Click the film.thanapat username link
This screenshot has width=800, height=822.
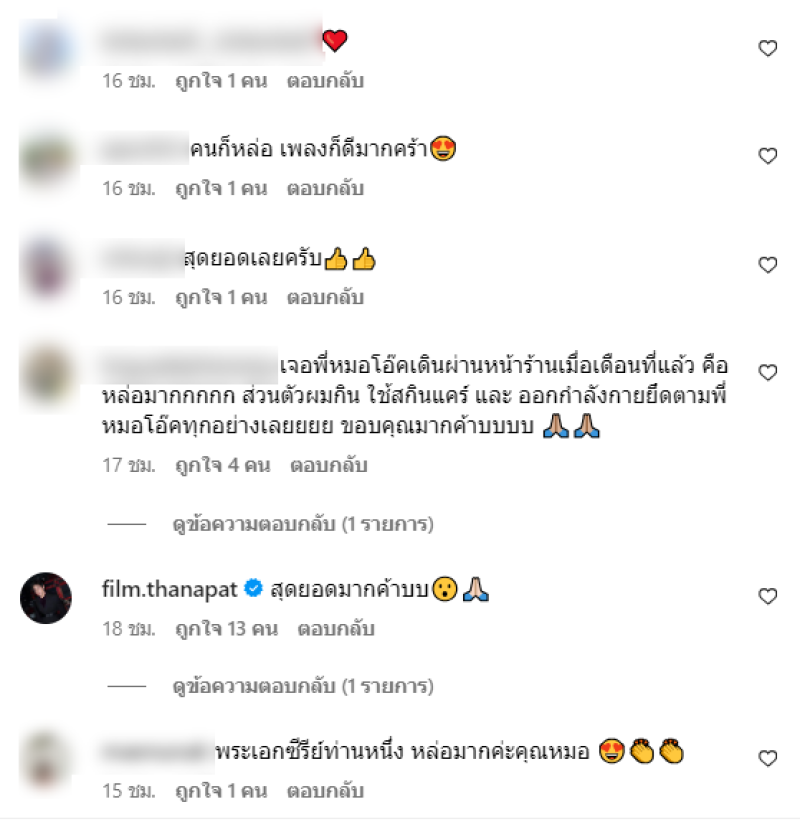[x=169, y=590]
